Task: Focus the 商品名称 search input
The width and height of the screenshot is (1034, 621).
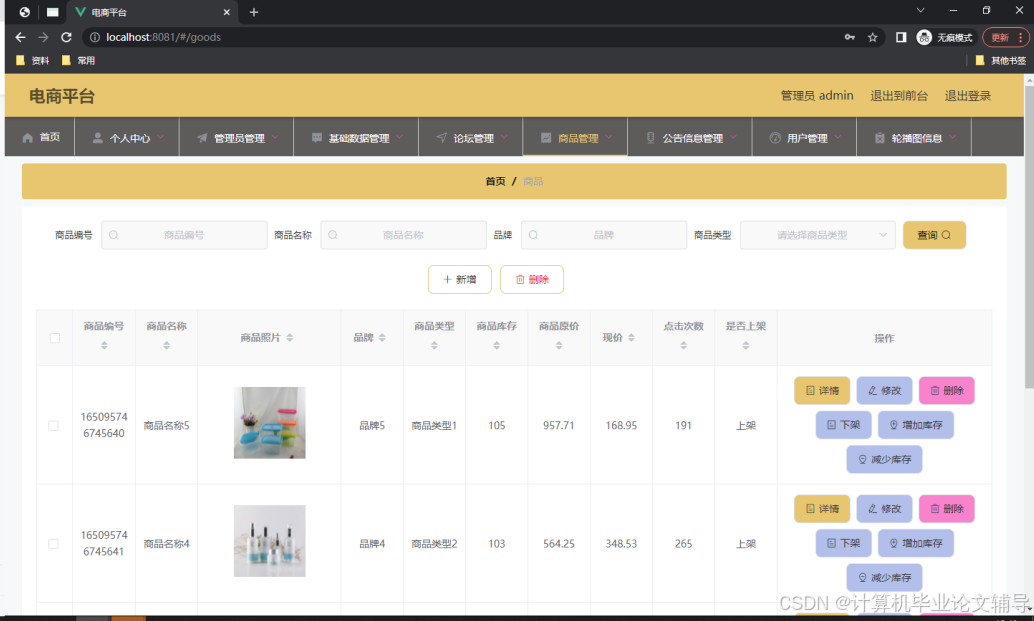Action: click(x=404, y=235)
